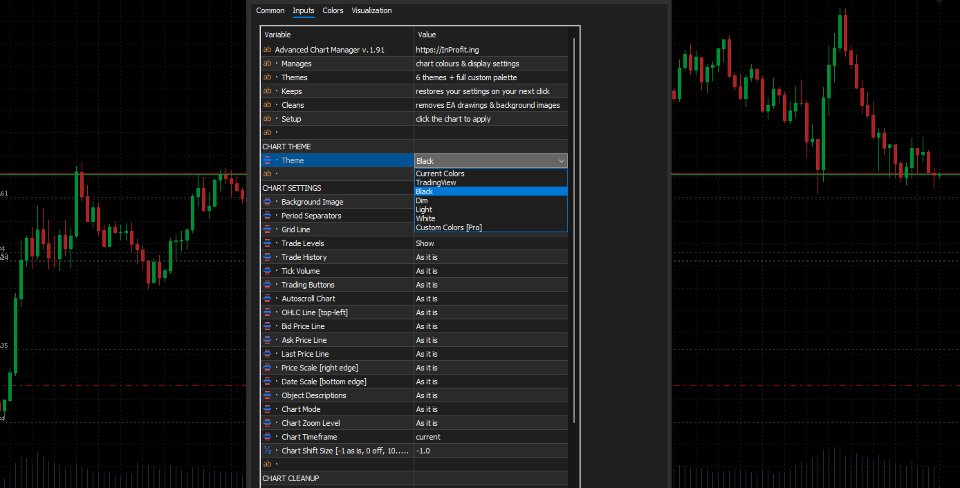This screenshot has width=960, height=488.
Task: Click '6 themes + full custom palette' value
Action: [467, 78]
